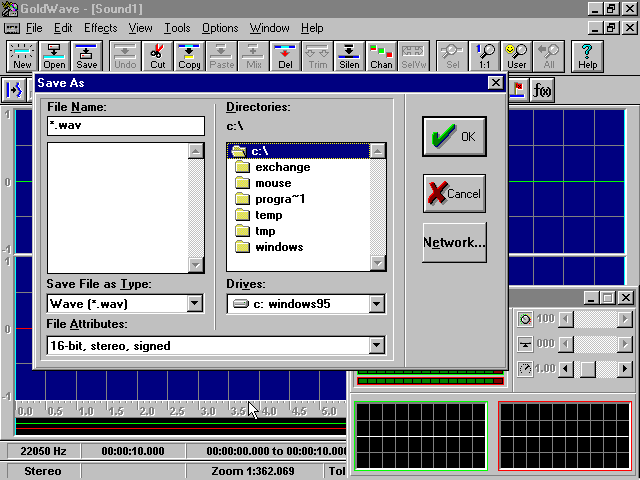Open the Effects menu
This screenshot has width=640, height=480.
(100, 28)
